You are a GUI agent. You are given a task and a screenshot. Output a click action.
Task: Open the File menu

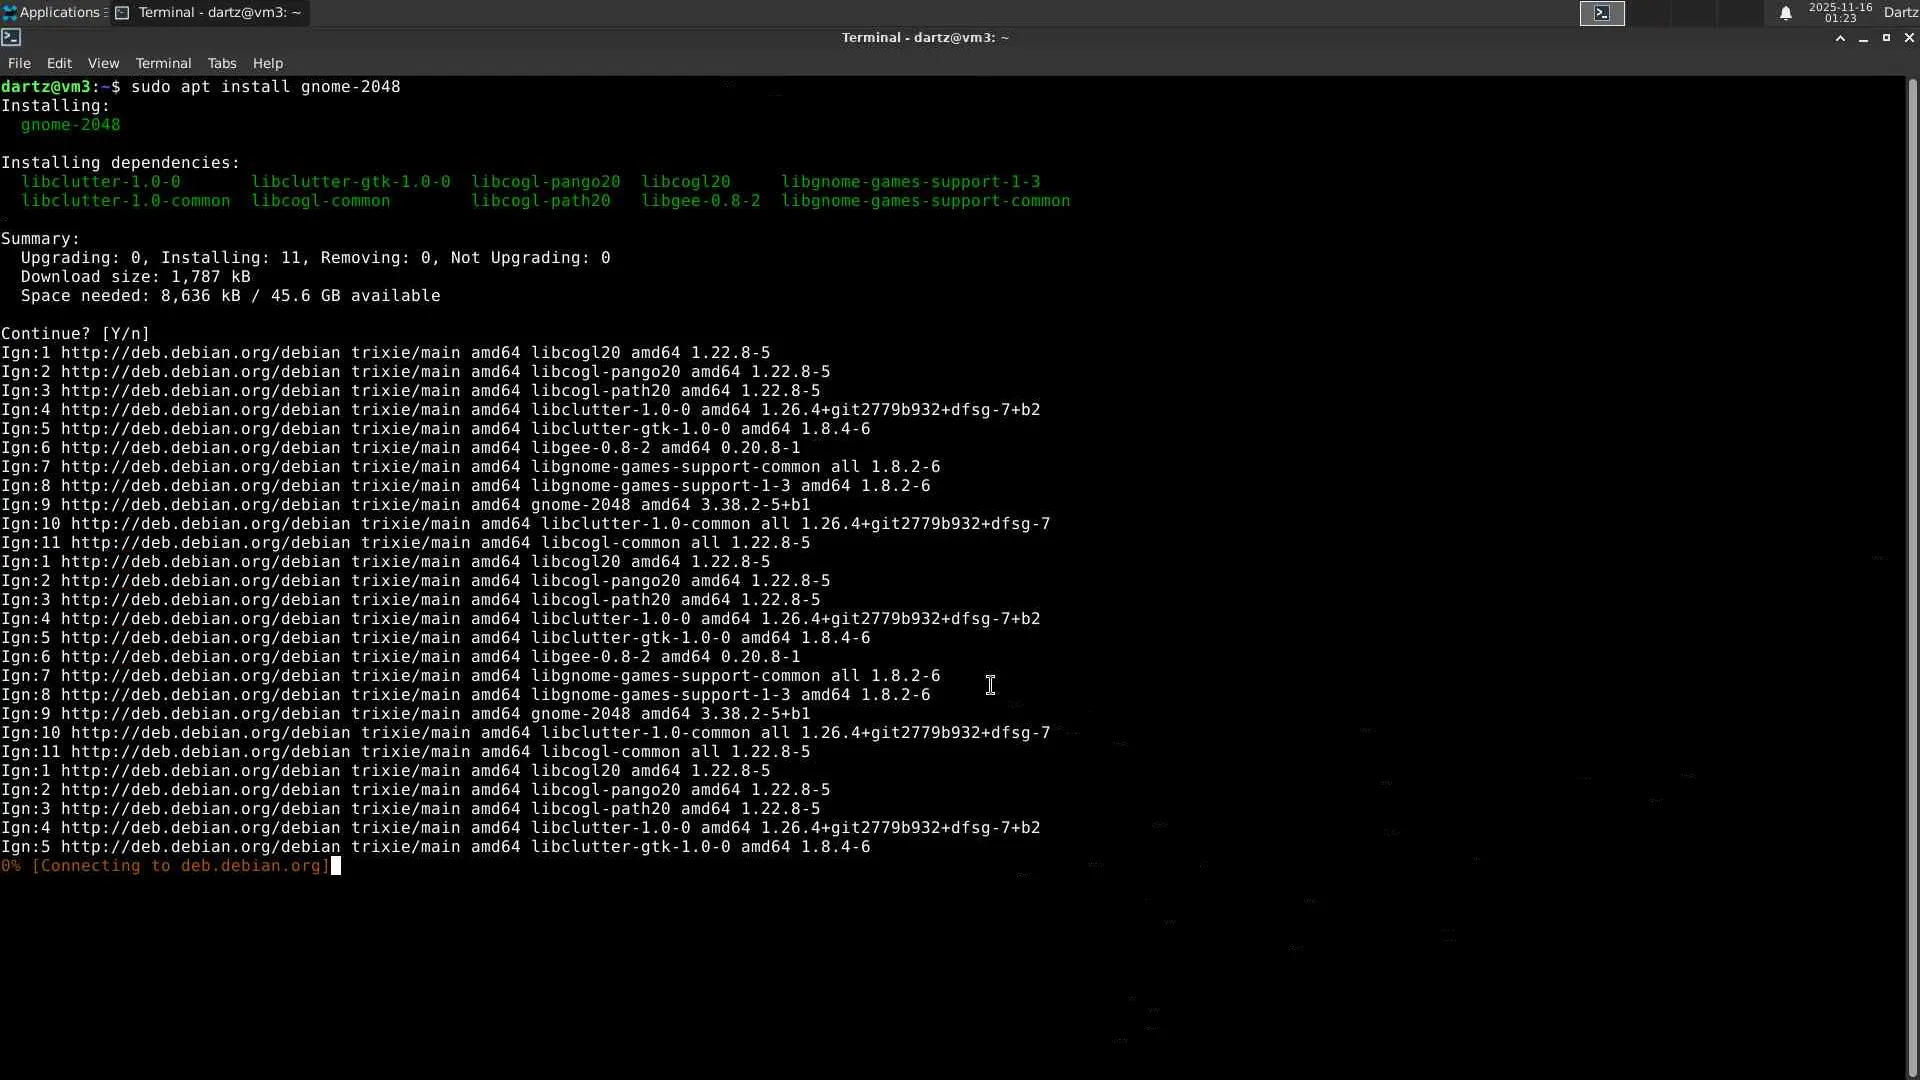[19, 63]
